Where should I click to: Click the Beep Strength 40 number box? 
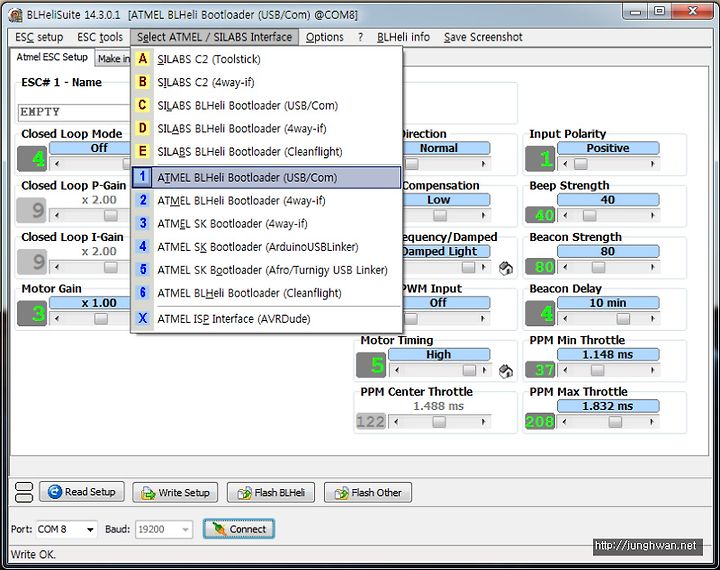[x=540, y=215]
